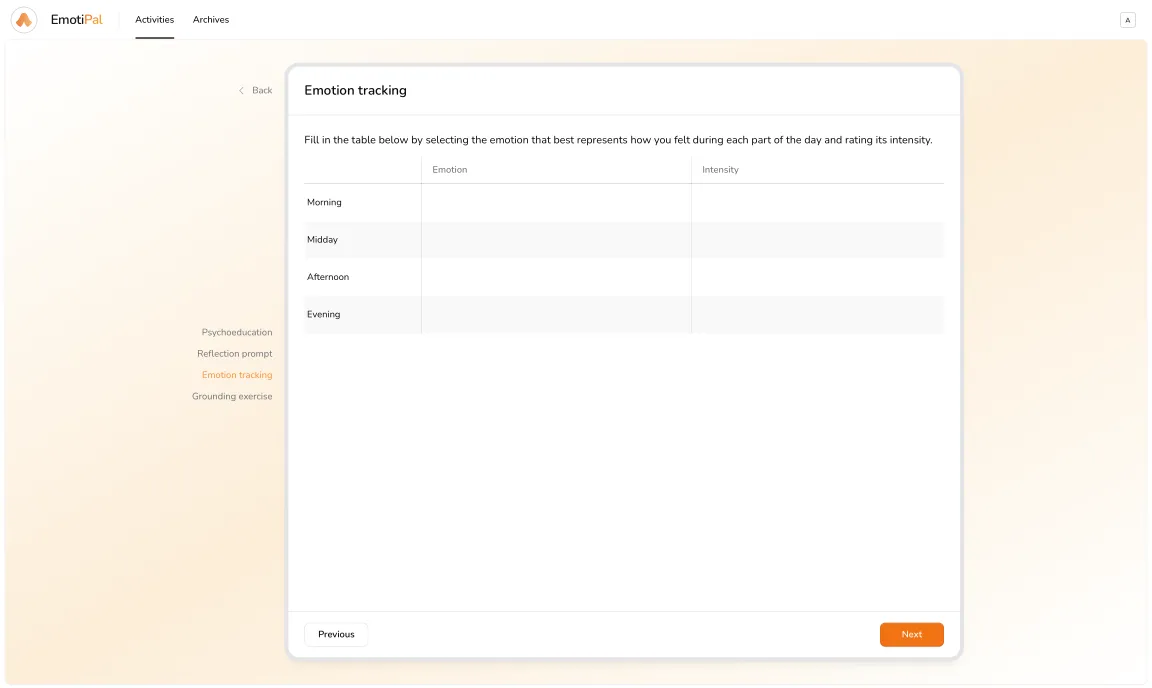This screenshot has height=688, width=1152.
Task: Click the Next button
Action: [x=911, y=634]
